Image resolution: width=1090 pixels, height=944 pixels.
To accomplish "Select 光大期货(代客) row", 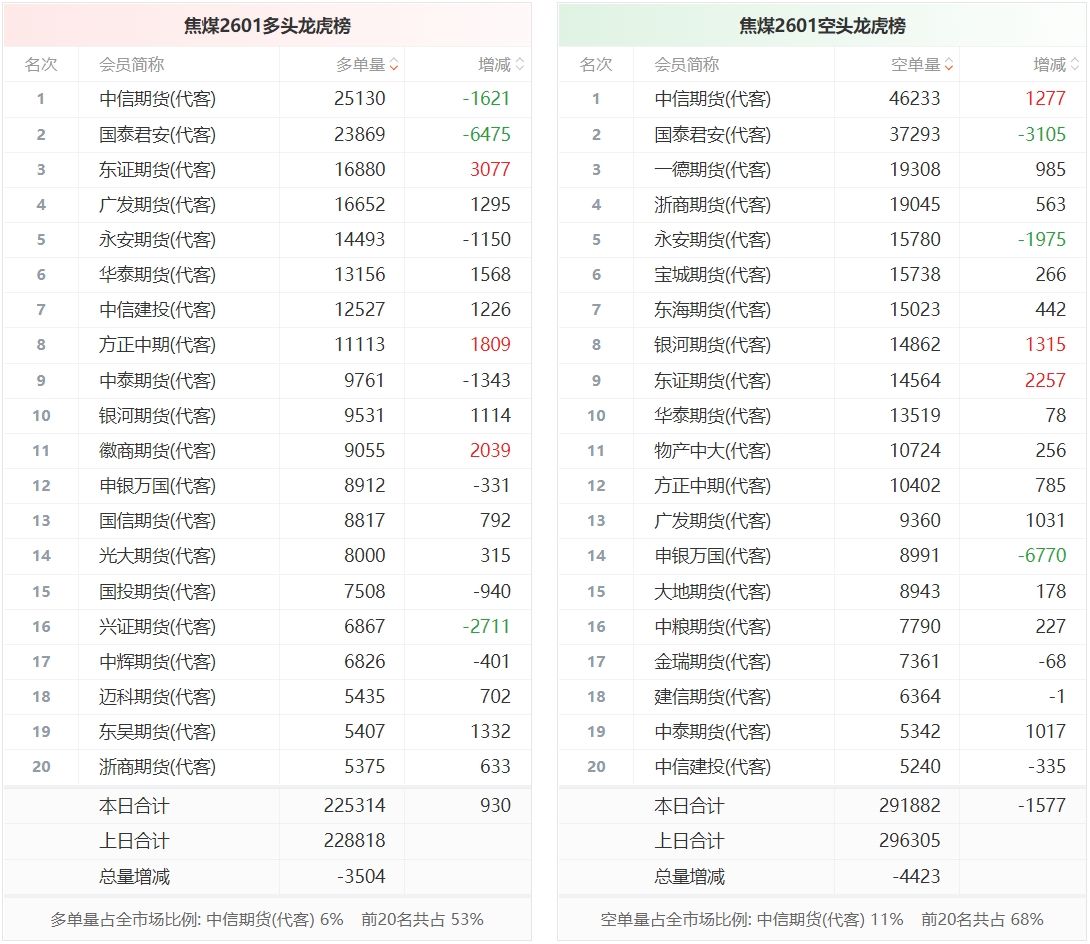I will pyautogui.click(x=267, y=555).
